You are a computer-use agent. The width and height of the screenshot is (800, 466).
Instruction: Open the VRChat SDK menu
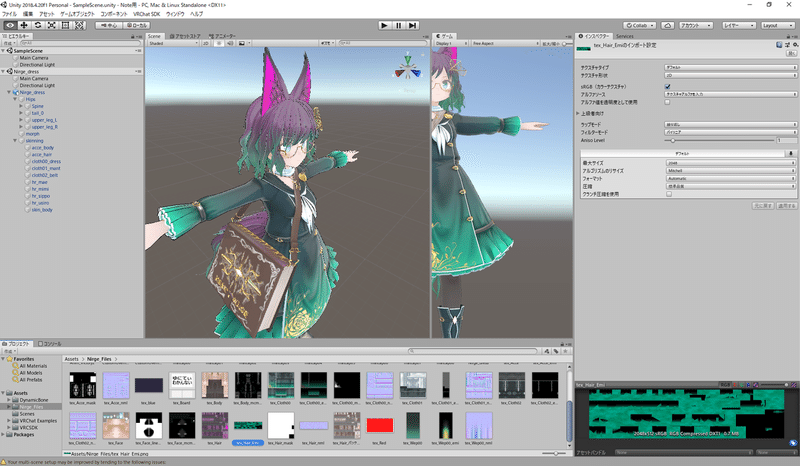click(x=146, y=14)
